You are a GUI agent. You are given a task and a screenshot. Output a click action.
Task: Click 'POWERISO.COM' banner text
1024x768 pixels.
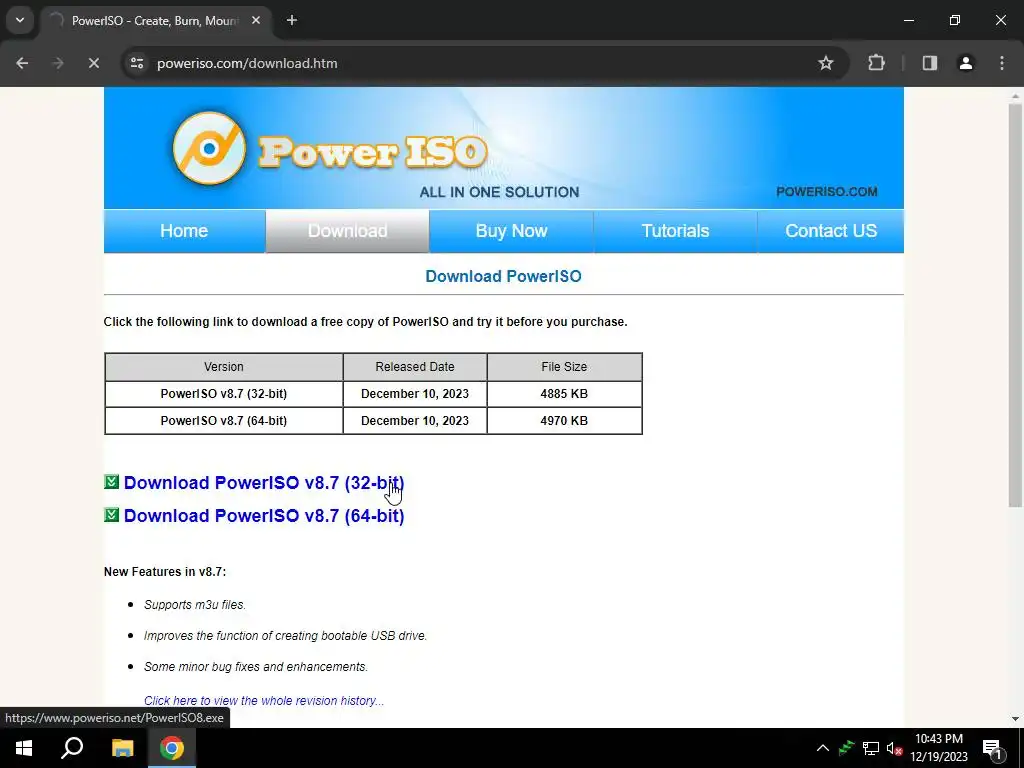826,191
